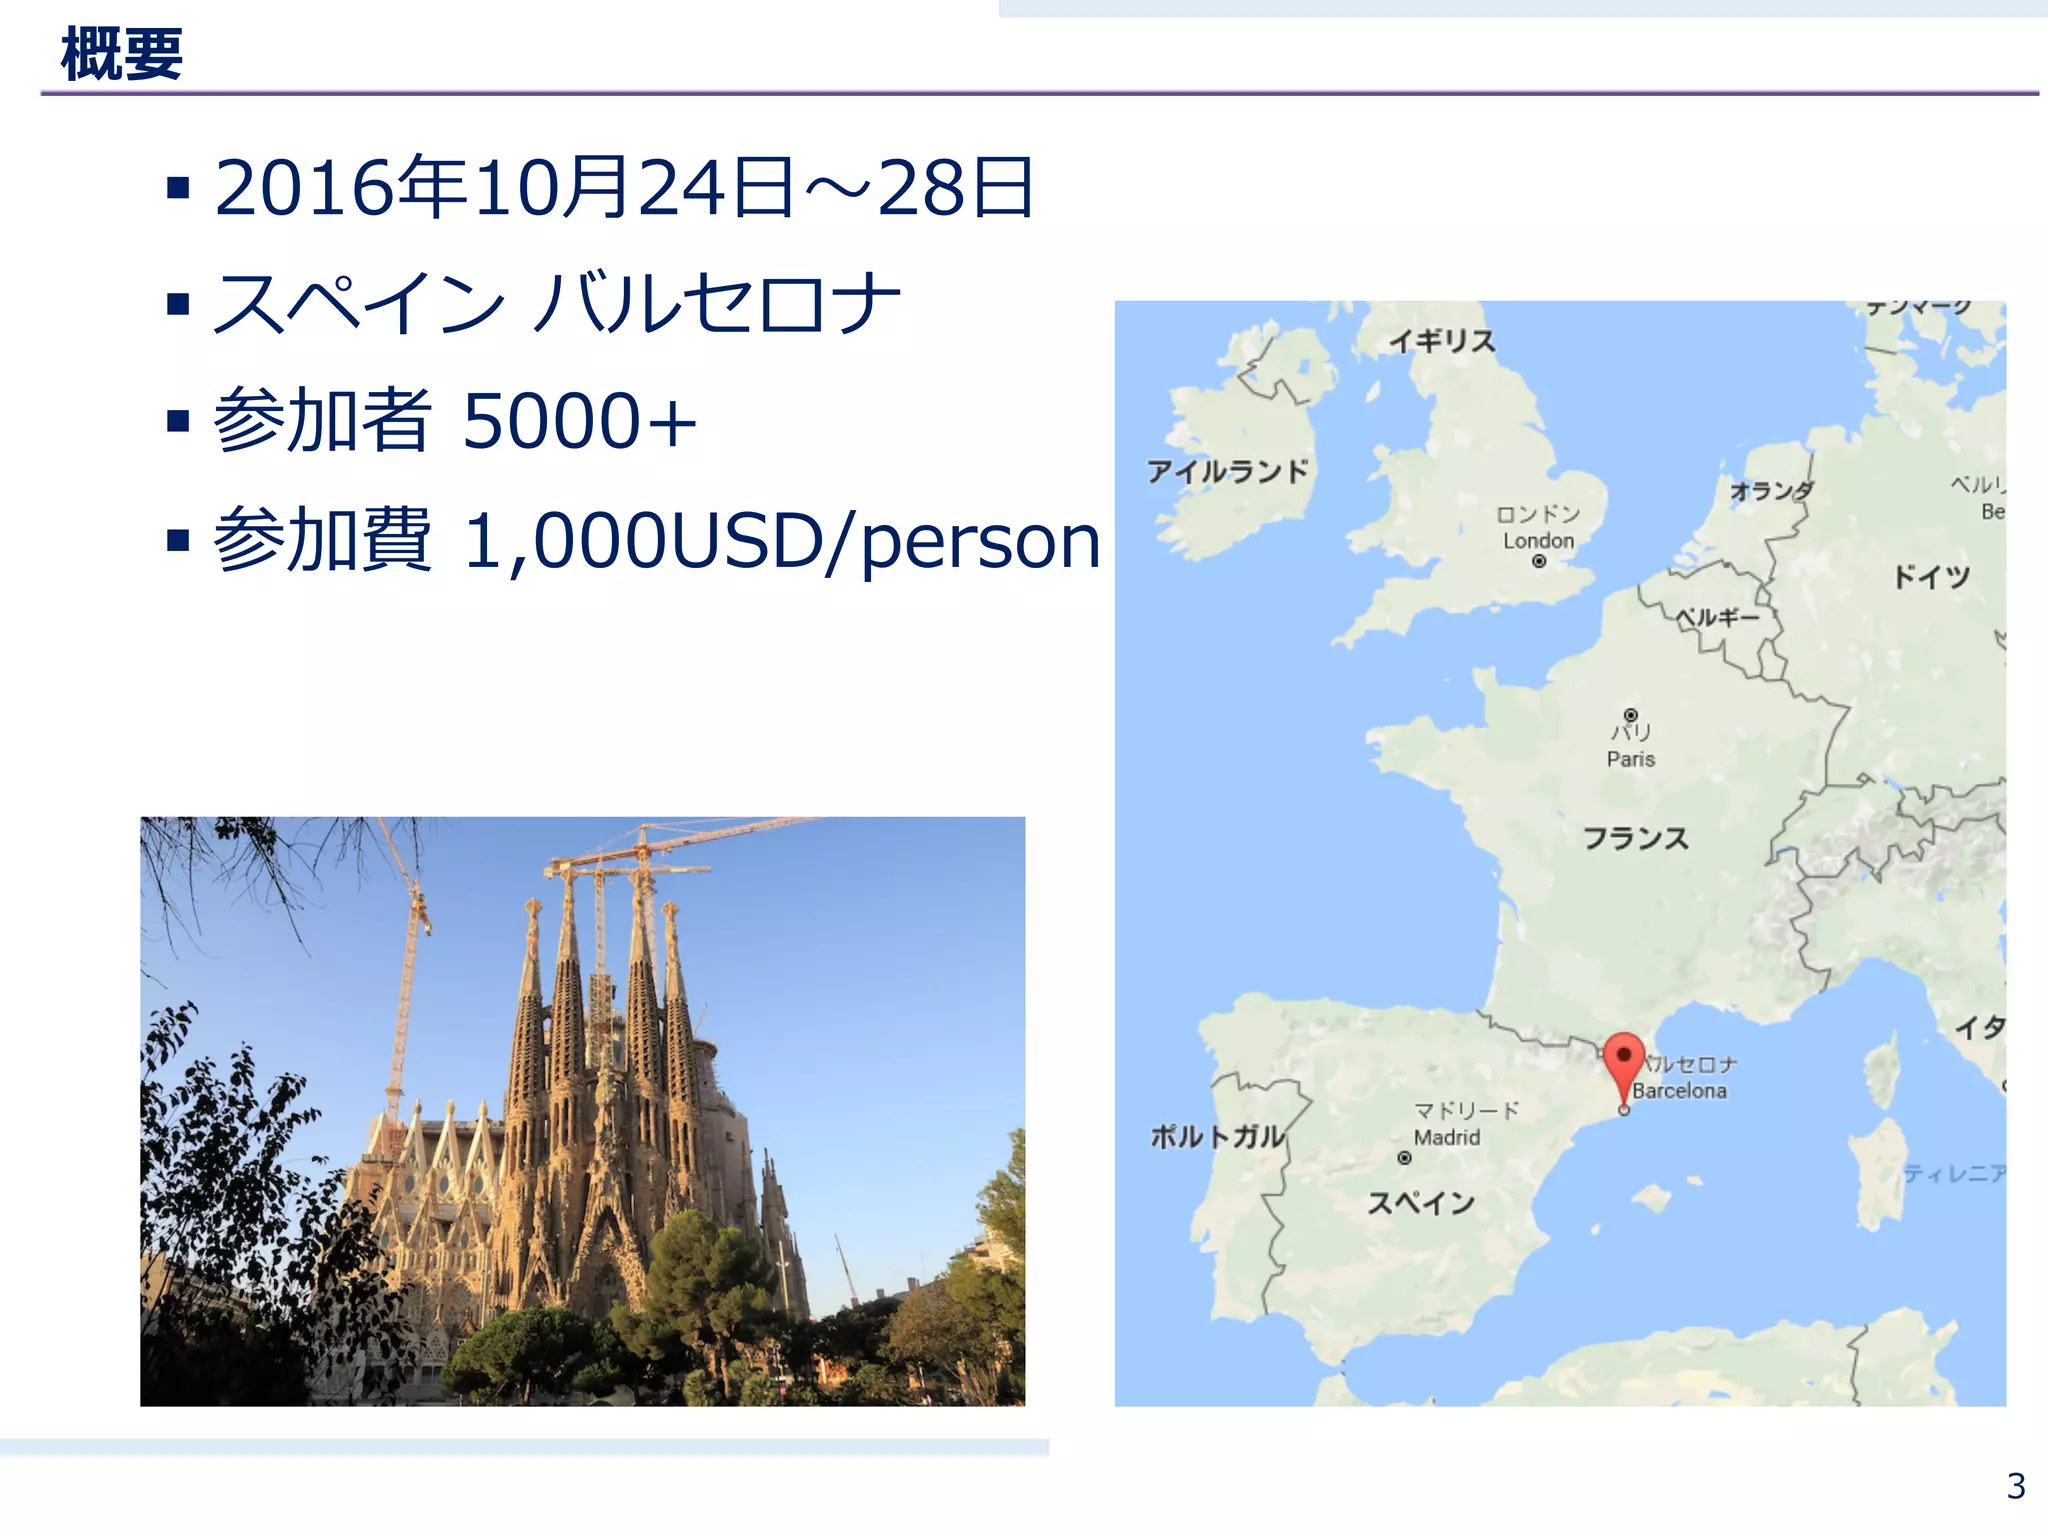Click the slide title 概要

(122, 54)
